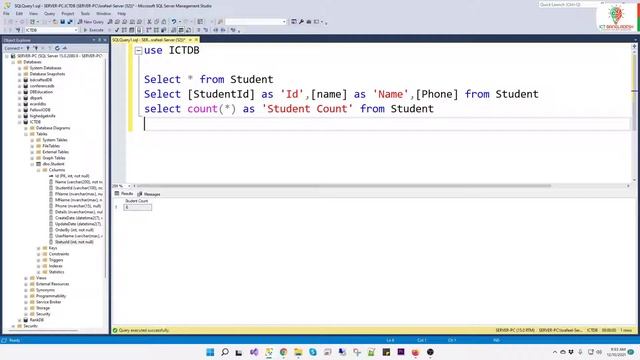Open File Explorer from taskbar
This screenshot has width=640, height=360.
(x=298, y=352)
